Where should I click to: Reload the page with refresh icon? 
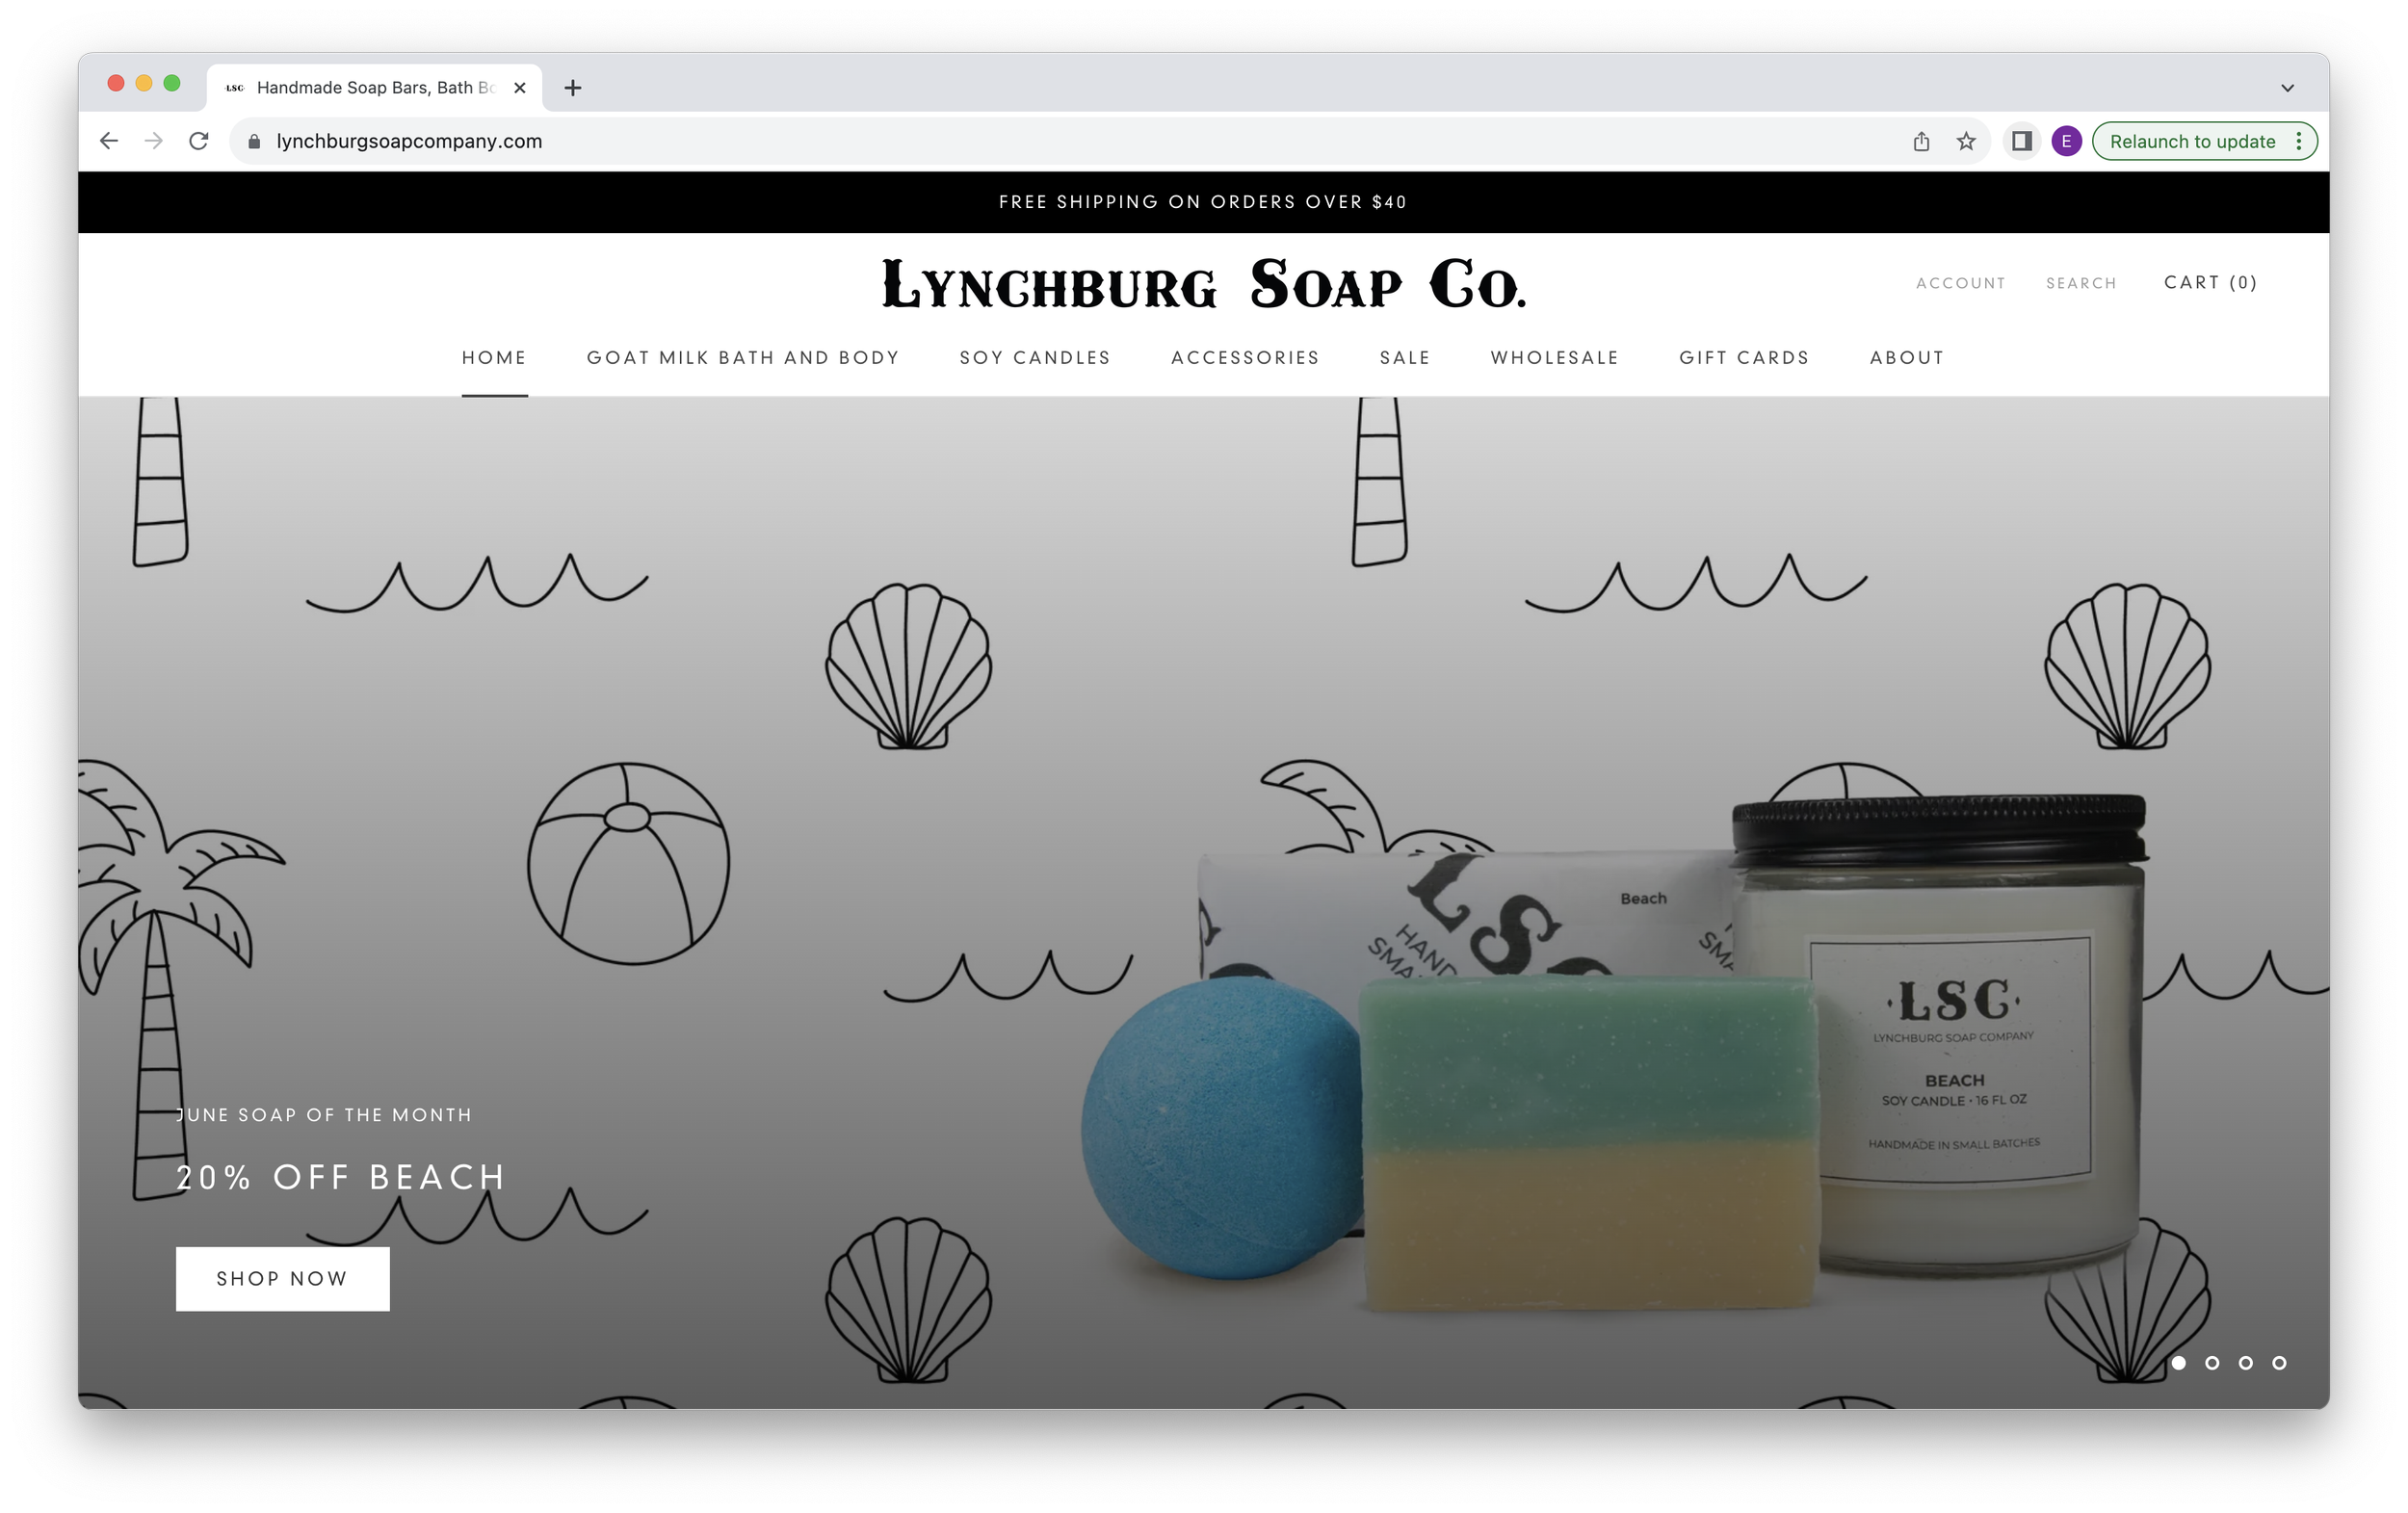pos(198,141)
